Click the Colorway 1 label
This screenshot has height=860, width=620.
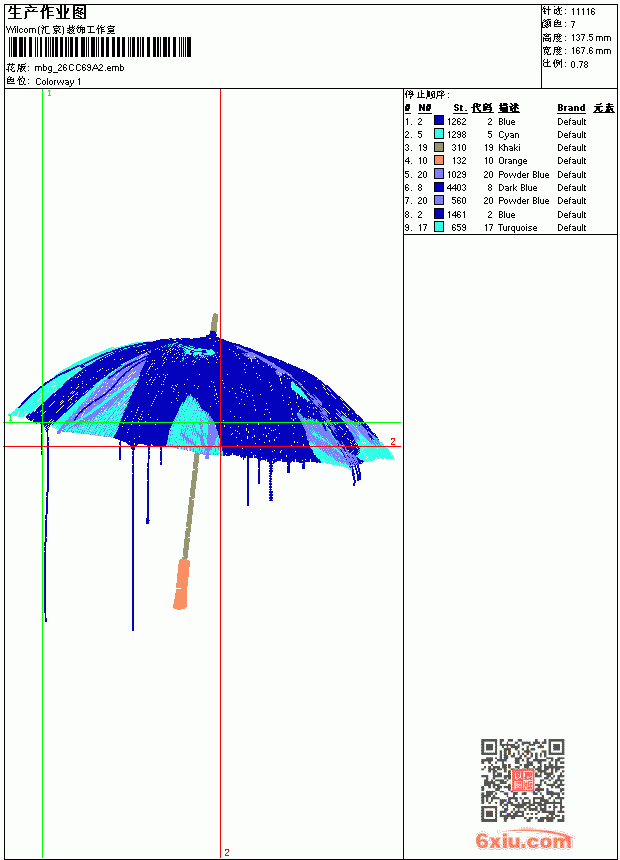[58, 82]
